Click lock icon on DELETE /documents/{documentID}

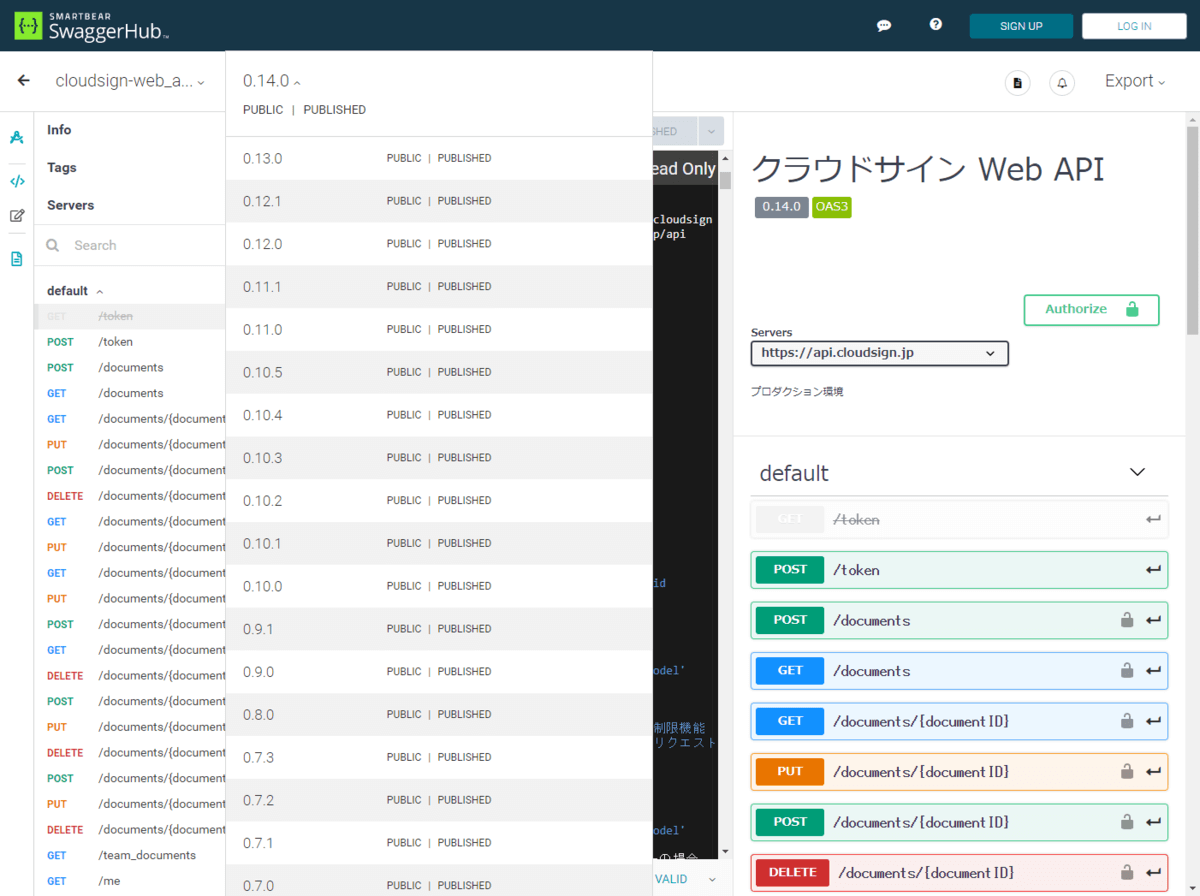point(1127,872)
